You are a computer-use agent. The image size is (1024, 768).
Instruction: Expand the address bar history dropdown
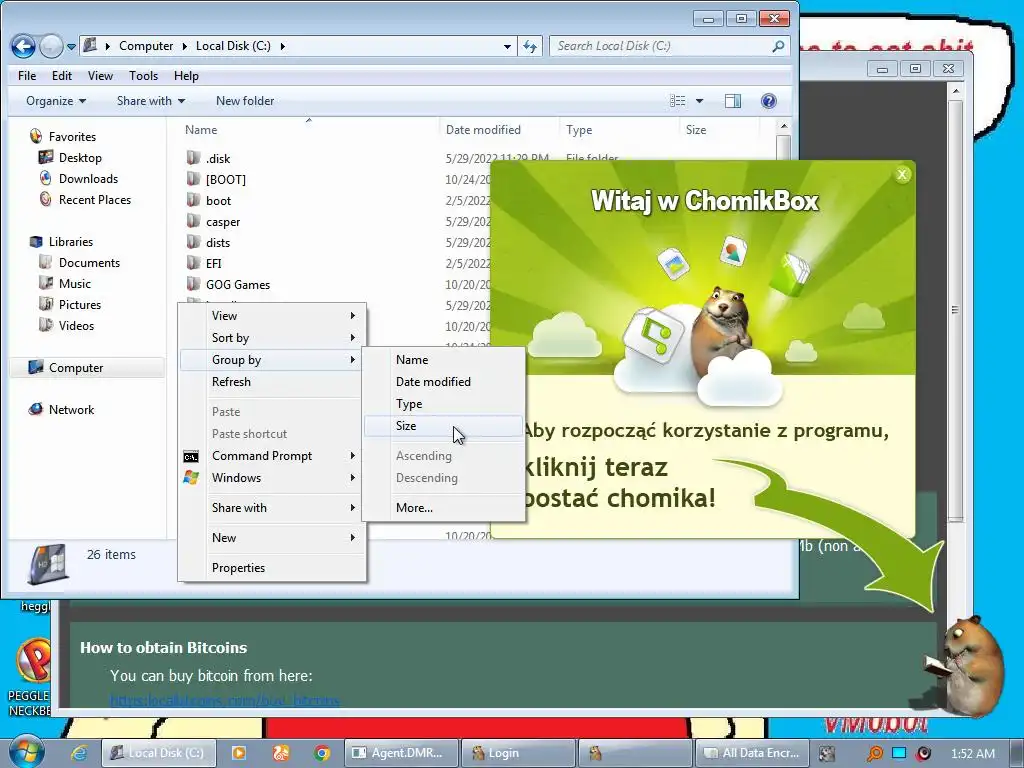point(507,46)
